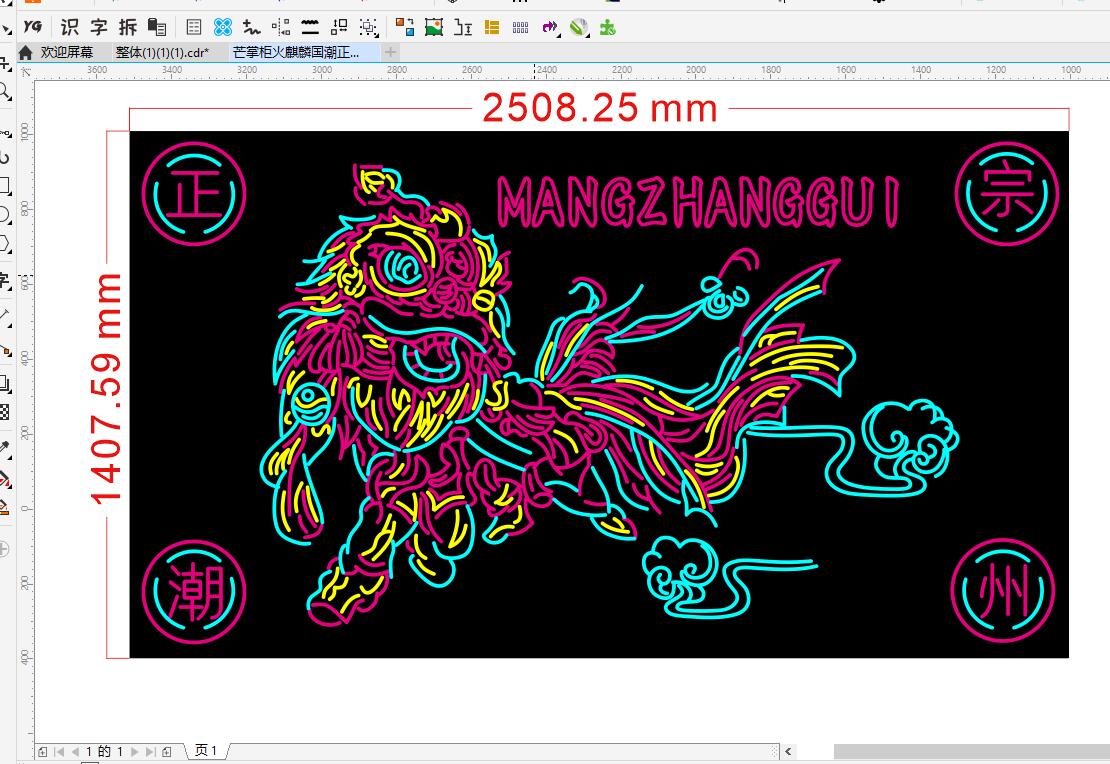Click the 识 text recognition toolbar button
The image size is (1110, 764).
[69, 27]
